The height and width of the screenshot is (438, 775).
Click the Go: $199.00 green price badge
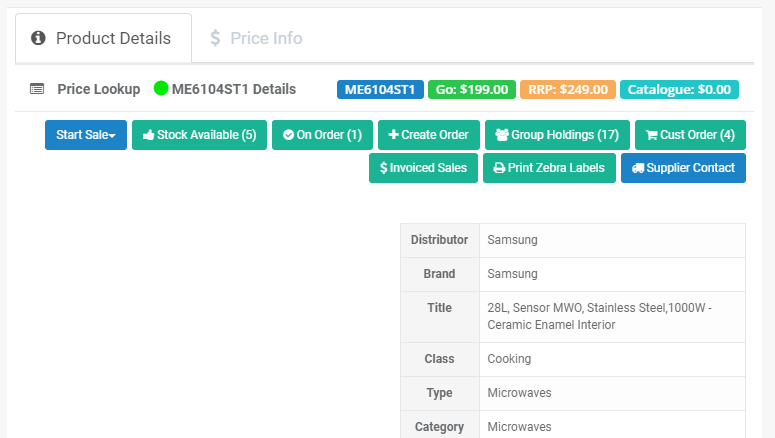[472, 89]
